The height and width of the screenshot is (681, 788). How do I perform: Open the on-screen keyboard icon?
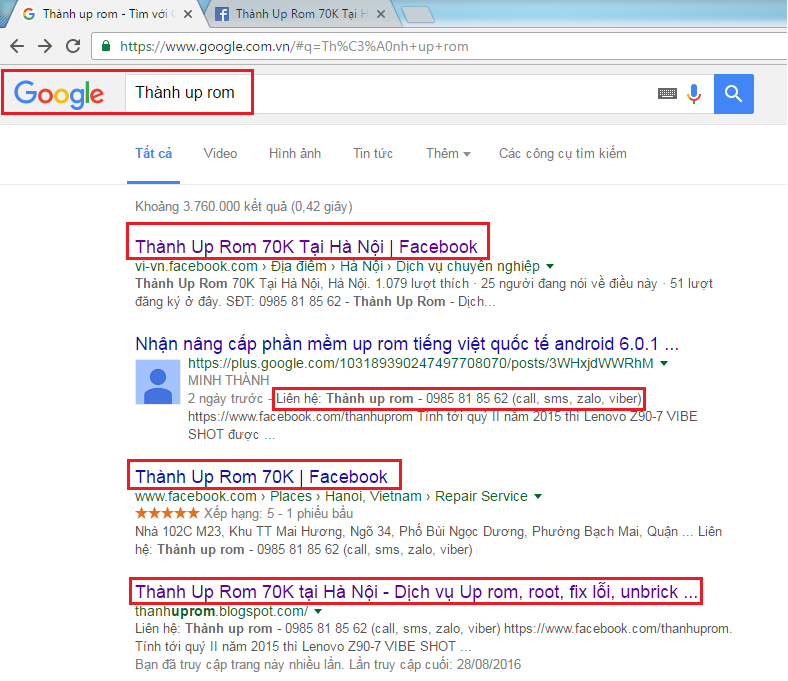click(666, 93)
